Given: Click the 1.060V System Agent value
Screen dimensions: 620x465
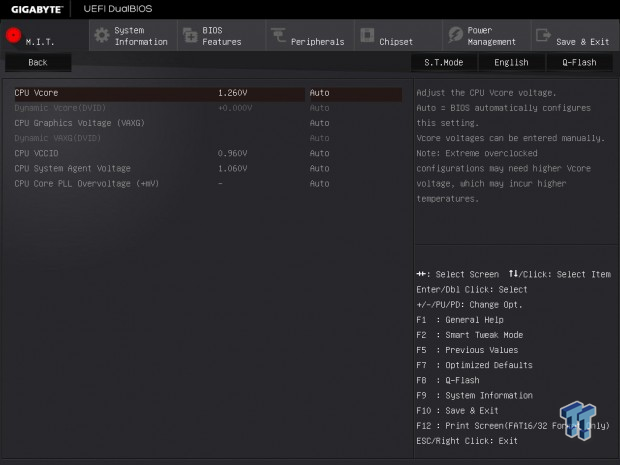Looking at the screenshot, I should pyautogui.click(x=232, y=168).
